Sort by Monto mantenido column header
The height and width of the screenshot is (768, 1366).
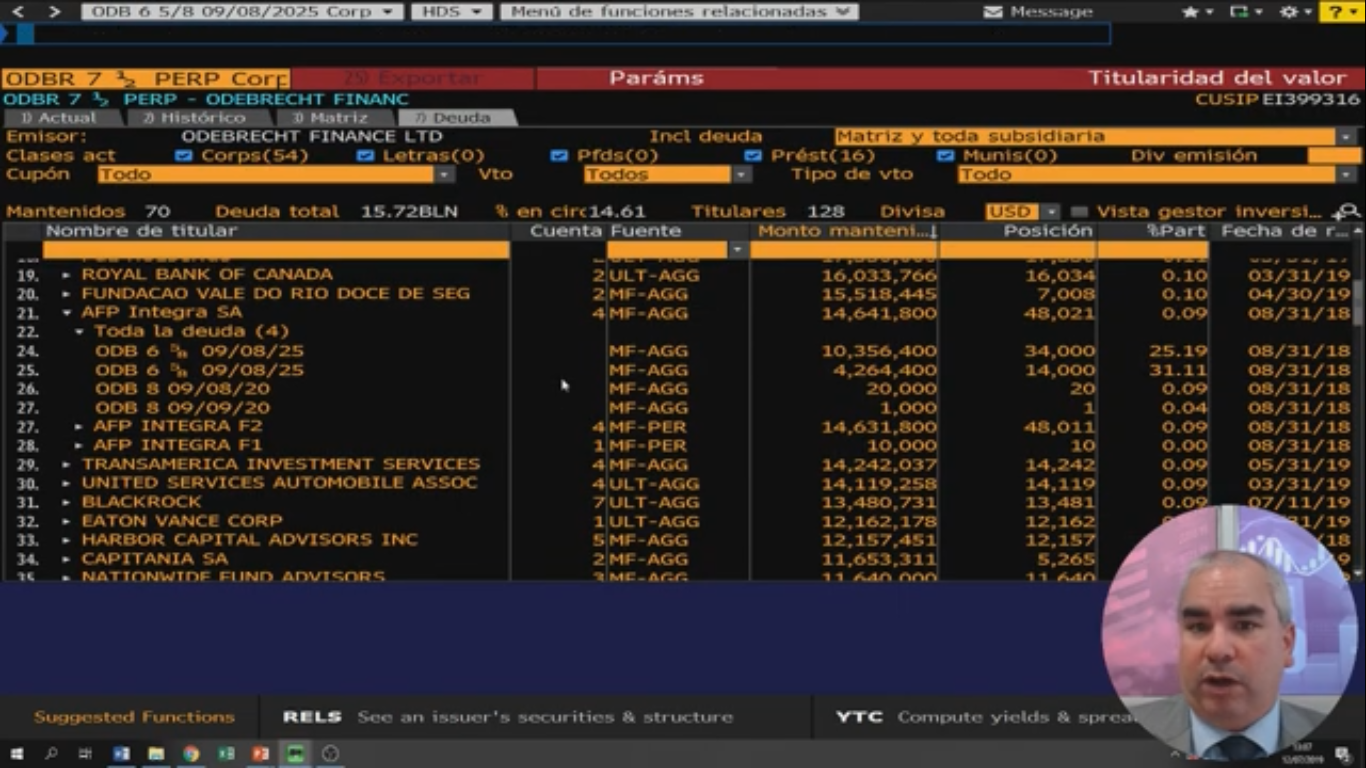(844, 232)
